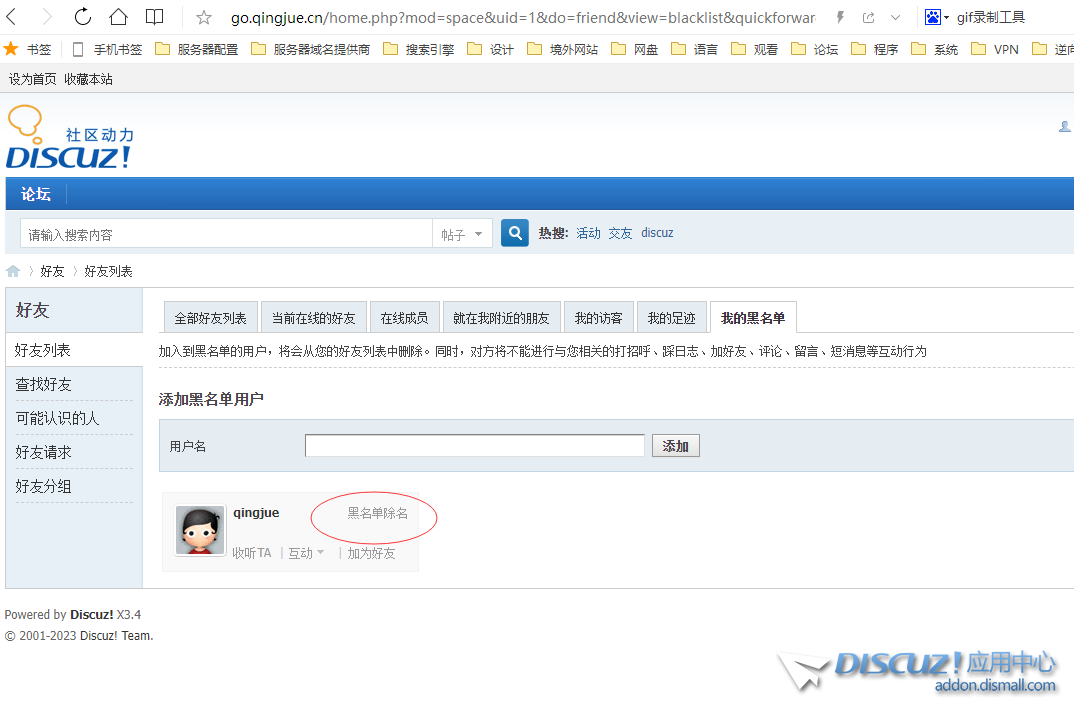
Task: Go to browser home page icon
Action: pos(118,17)
